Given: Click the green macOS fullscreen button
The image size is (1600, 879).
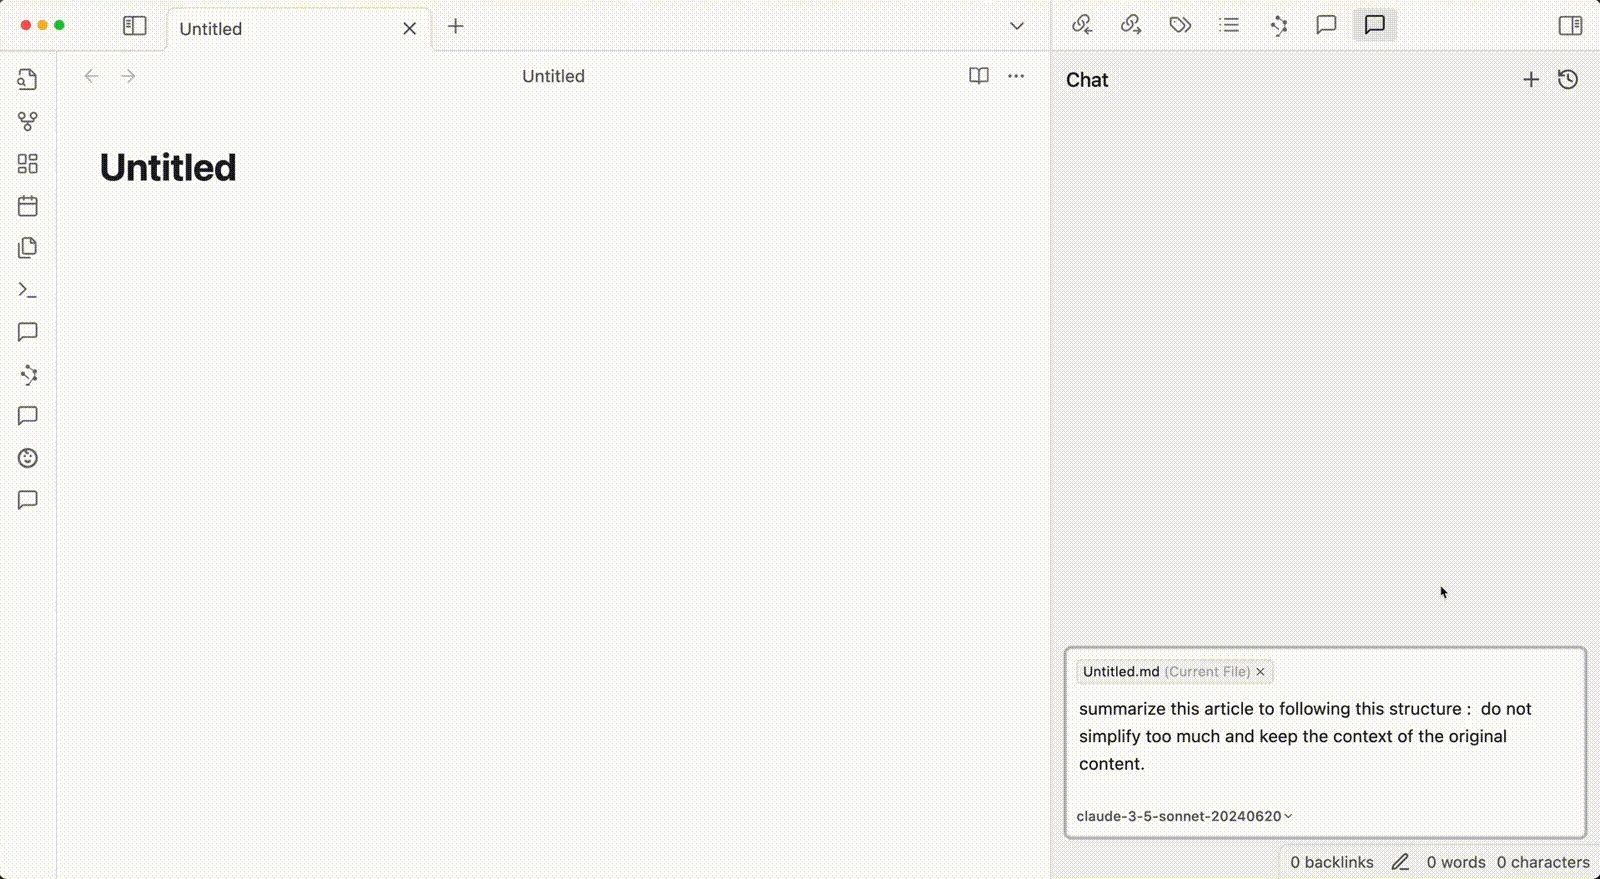Looking at the screenshot, I should (x=59, y=25).
